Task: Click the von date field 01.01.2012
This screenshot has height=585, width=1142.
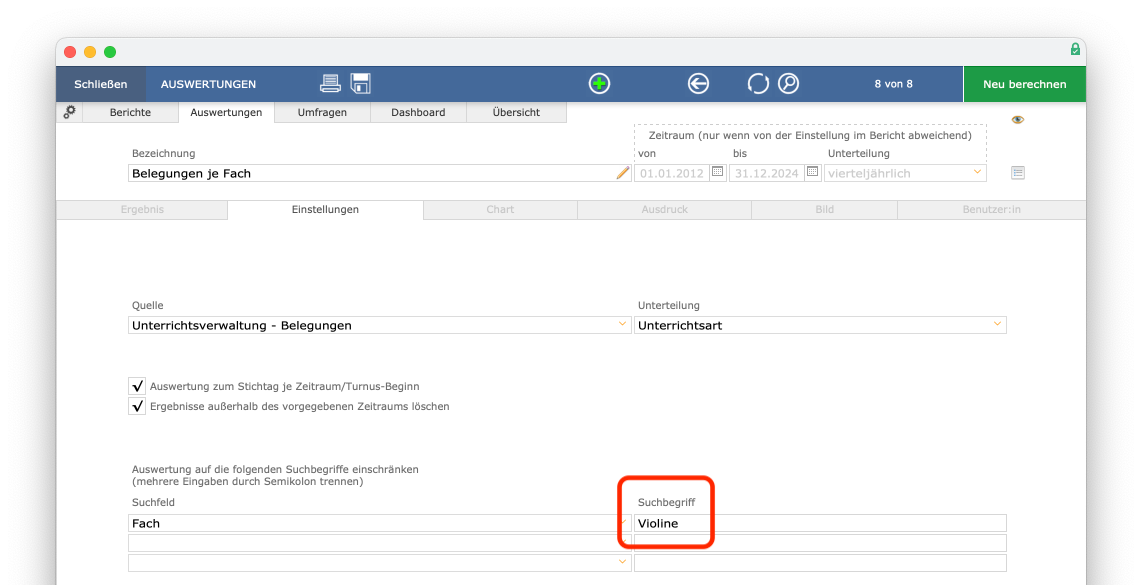Action: pyautogui.click(x=672, y=173)
